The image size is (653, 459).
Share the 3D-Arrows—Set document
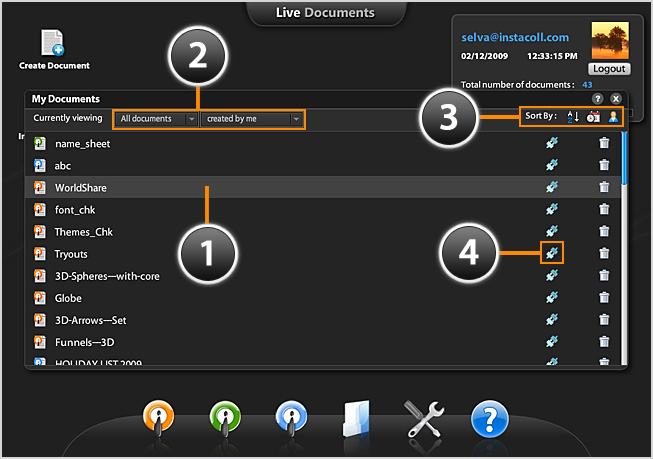point(552,319)
